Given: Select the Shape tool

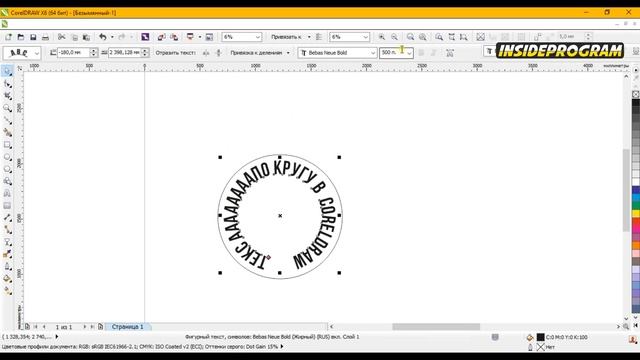Looking at the screenshot, I should tap(7, 84).
